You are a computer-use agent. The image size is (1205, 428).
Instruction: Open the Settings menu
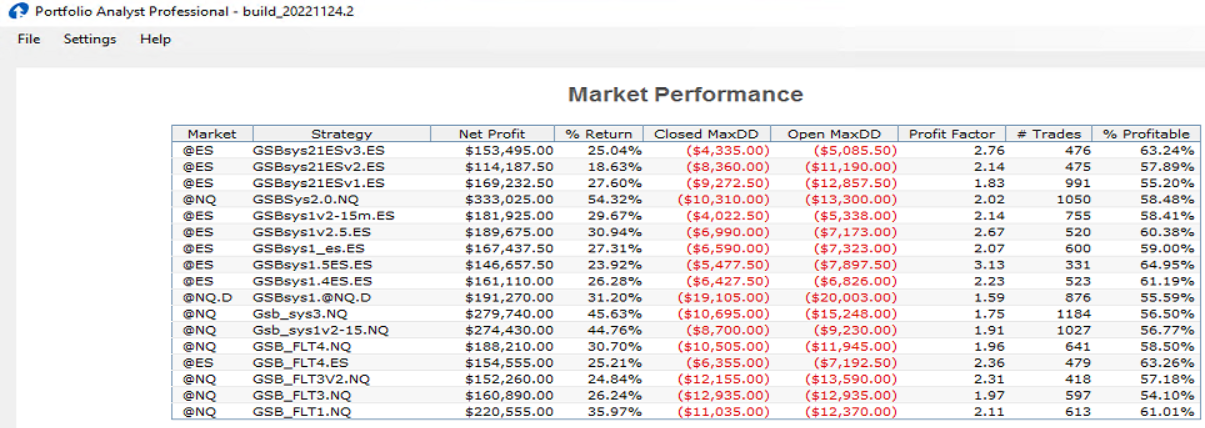tap(90, 39)
